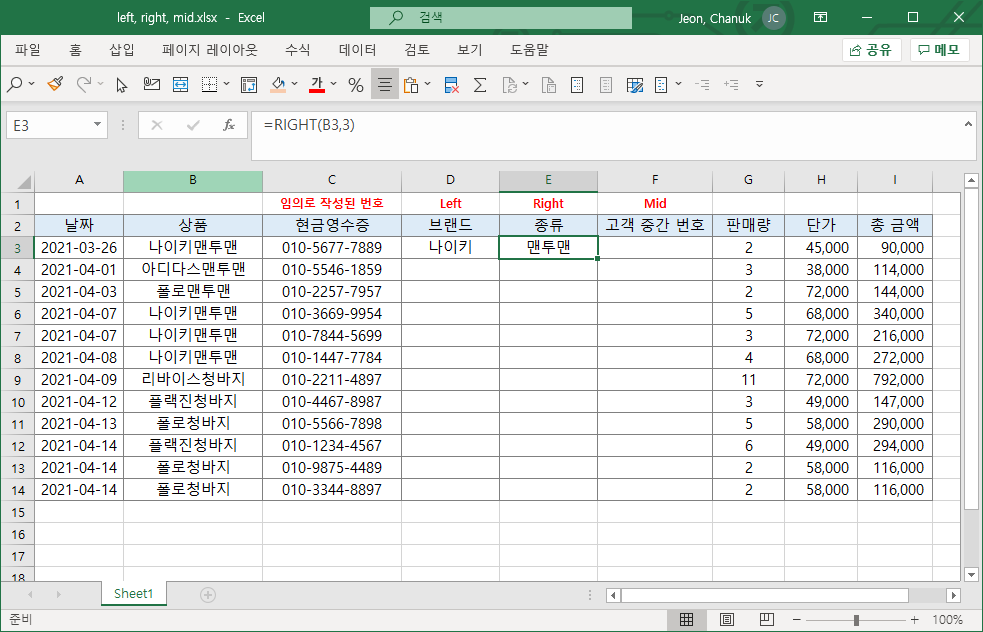The image size is (983, 632).
Task: Open the find magnifier tool
Action: tap(14, 85)
